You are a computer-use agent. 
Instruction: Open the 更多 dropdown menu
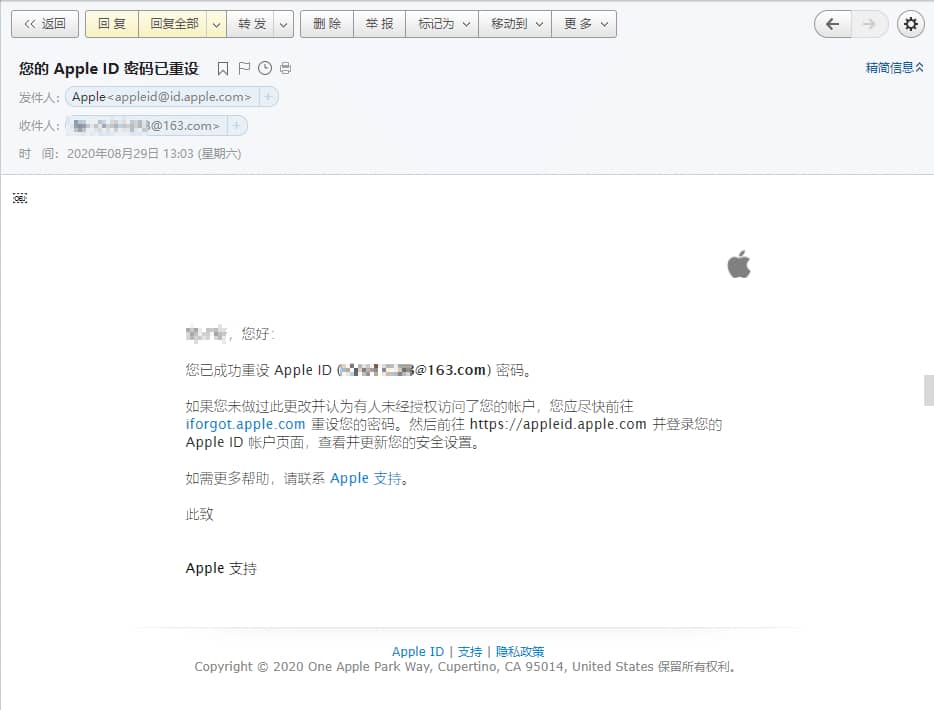pyautogui.click(x=584, y=24)
